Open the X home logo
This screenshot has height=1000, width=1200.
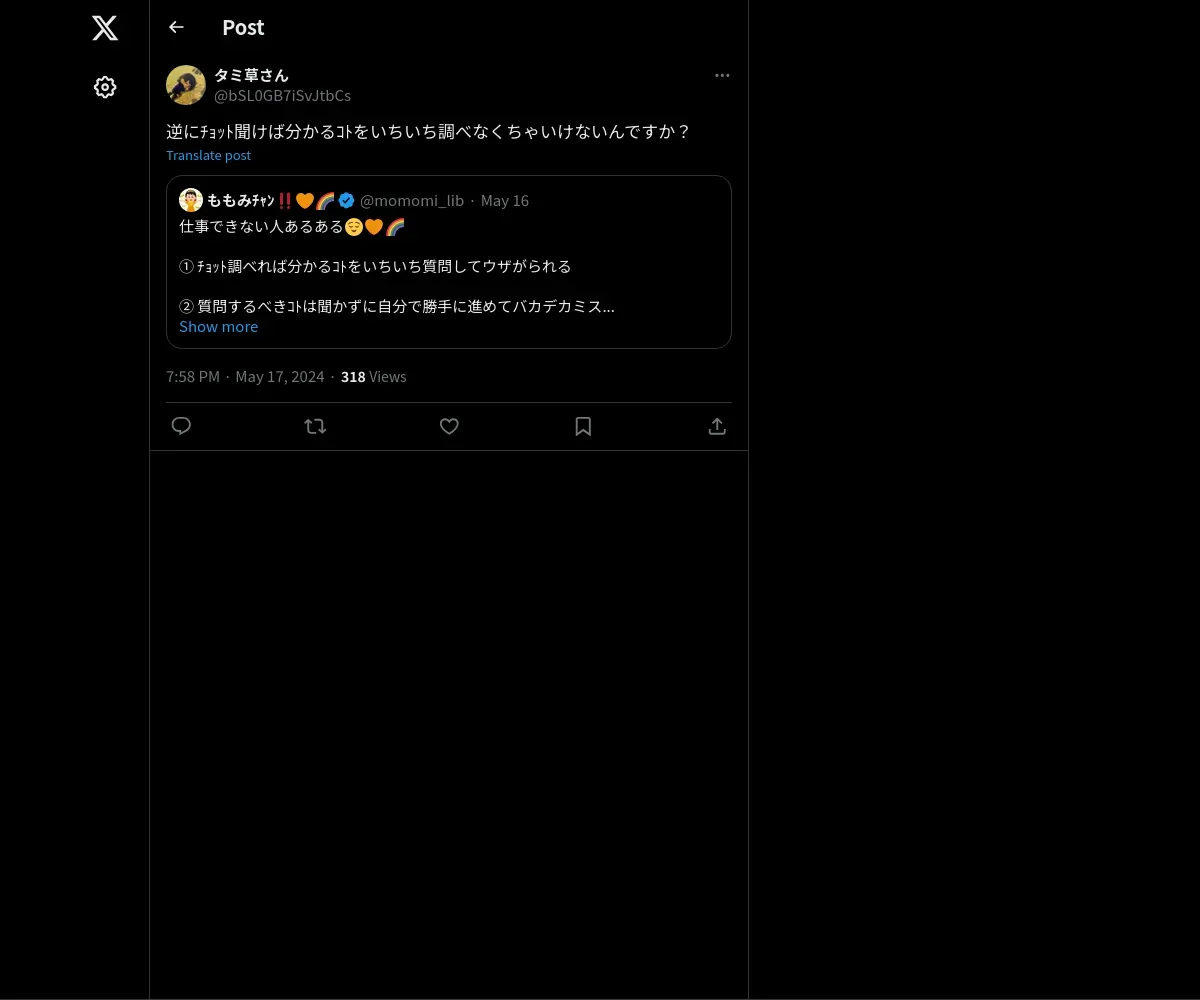point(105,28)
